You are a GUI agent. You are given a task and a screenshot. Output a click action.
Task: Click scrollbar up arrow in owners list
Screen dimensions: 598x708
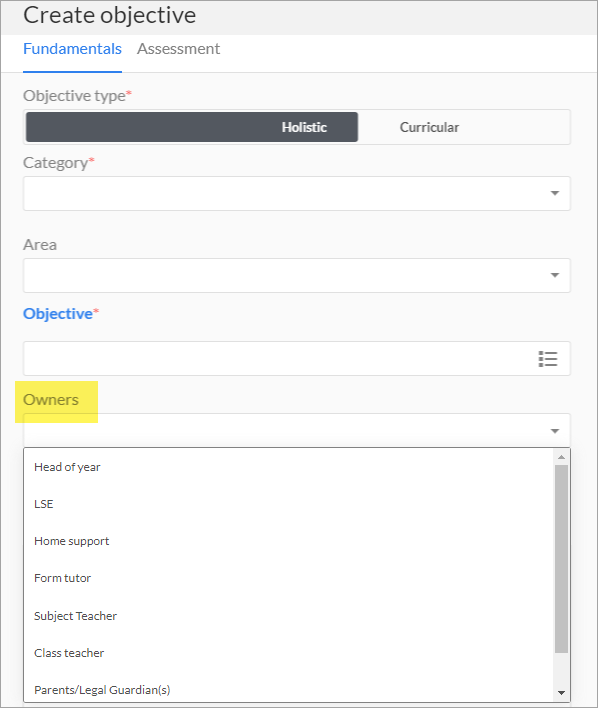(561, 457)
